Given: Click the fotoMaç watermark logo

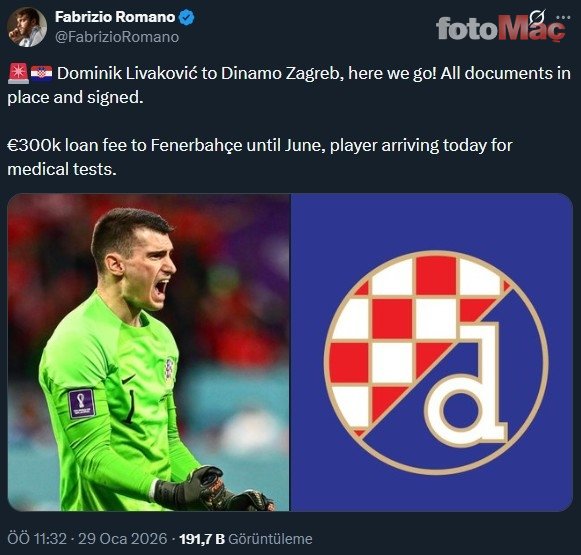Looking at the screenshot, I should point(501,28).
